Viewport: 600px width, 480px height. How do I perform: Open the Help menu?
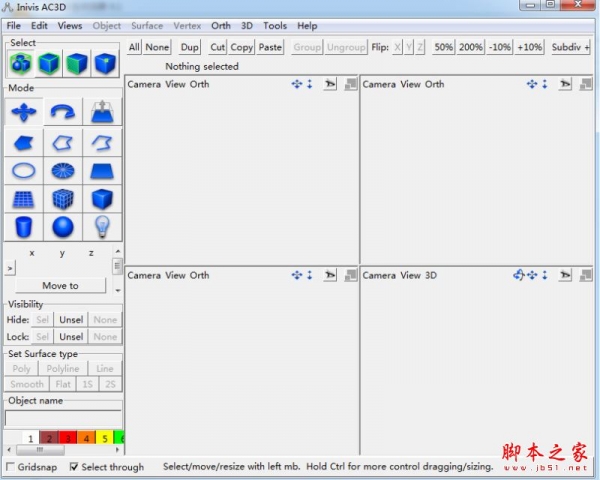(307, 26)
